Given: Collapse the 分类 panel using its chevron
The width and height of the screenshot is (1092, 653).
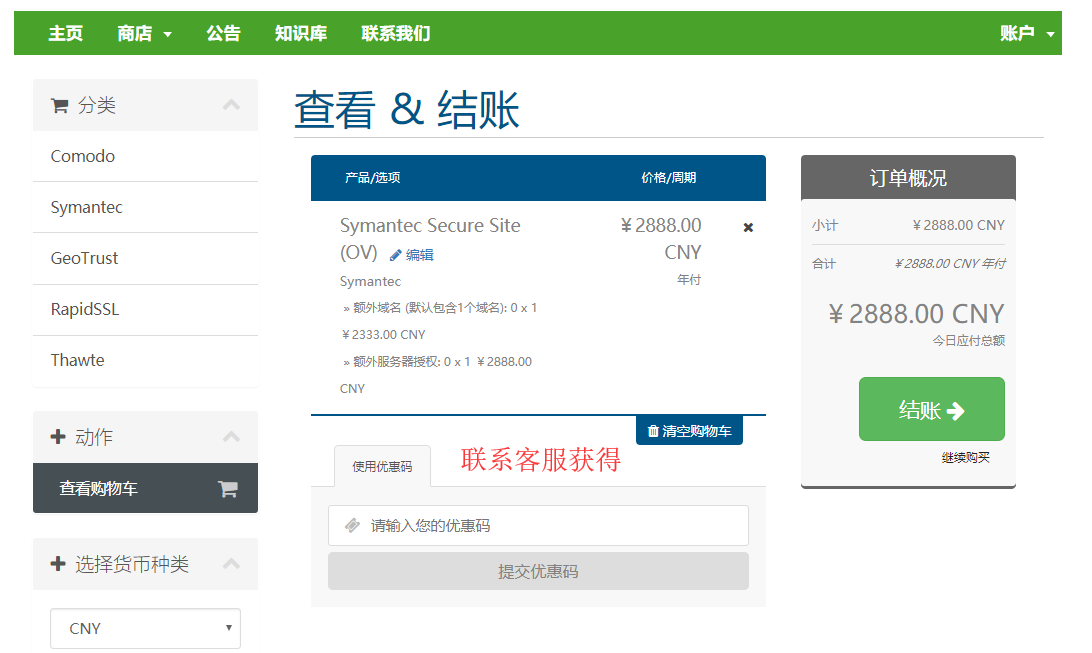Looking at the screenshot, I should (x=231, y=105).
